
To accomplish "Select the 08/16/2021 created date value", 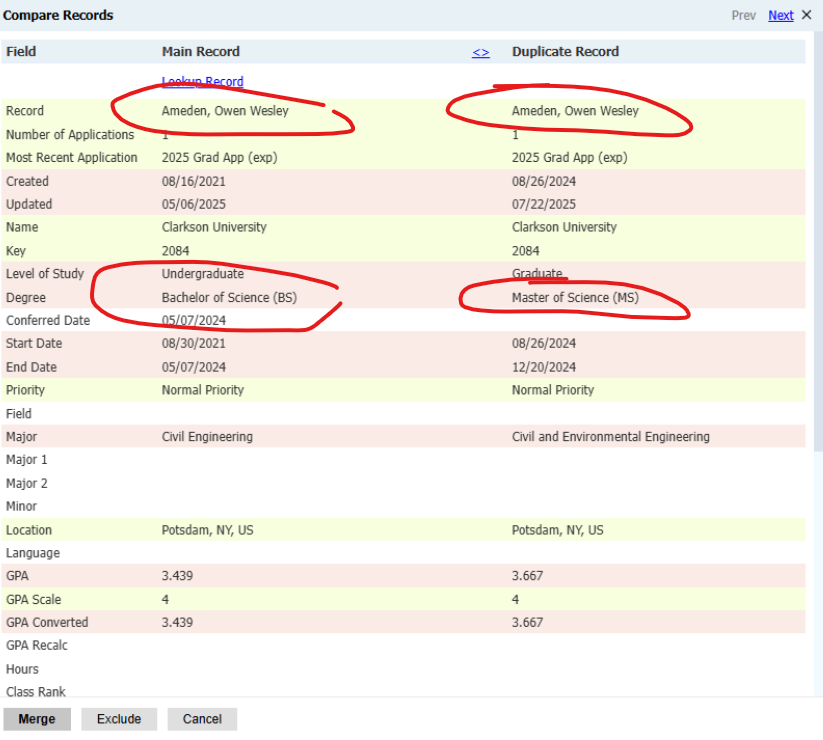I will tap(190, 181).
